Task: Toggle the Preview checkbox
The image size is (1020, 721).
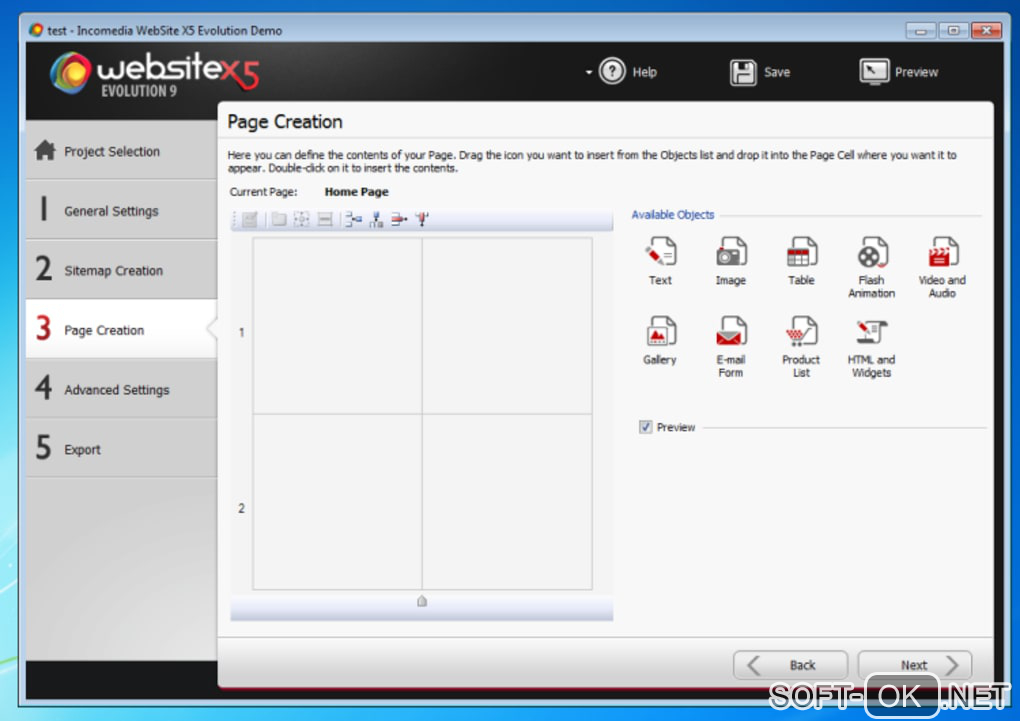Action: pyautogui.click(x=645, y=427)
